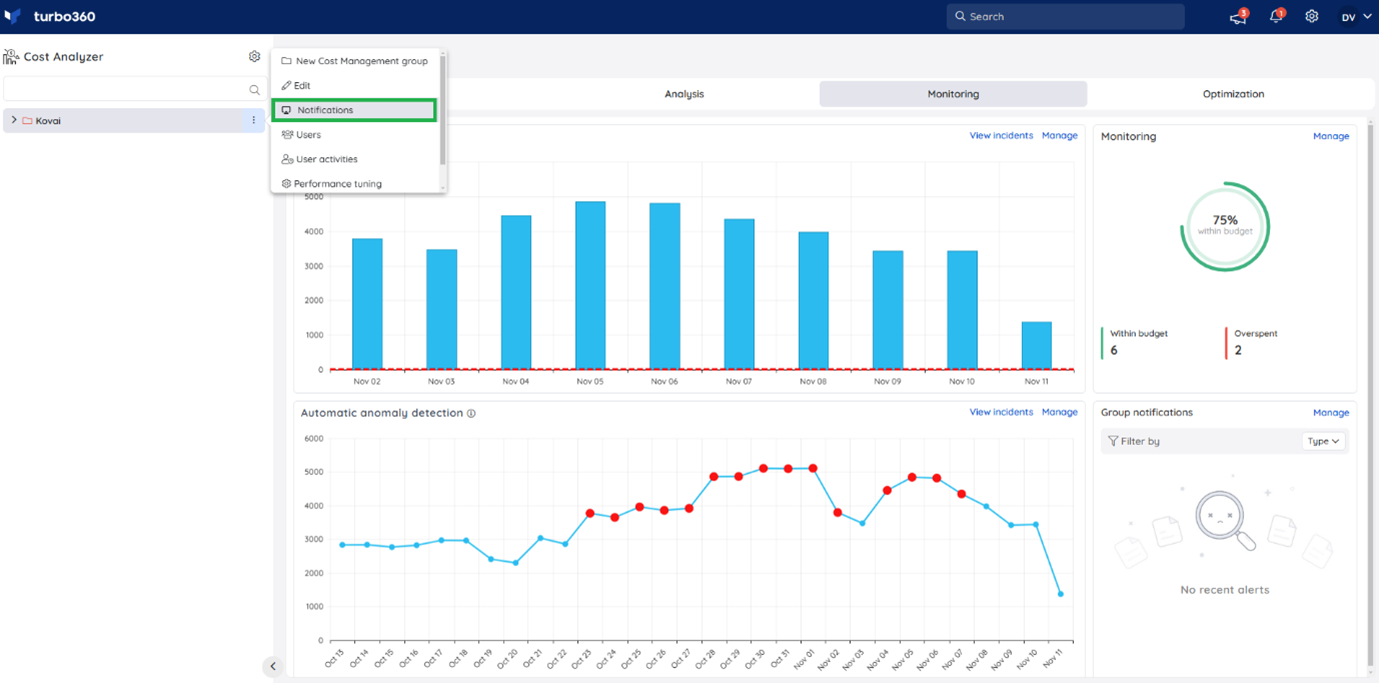Image resolution: width=1379 pixels, height=683 pixels.
Task: Click the info icon next to Automatic anomaly detection
Action: [x=468, y=412]
